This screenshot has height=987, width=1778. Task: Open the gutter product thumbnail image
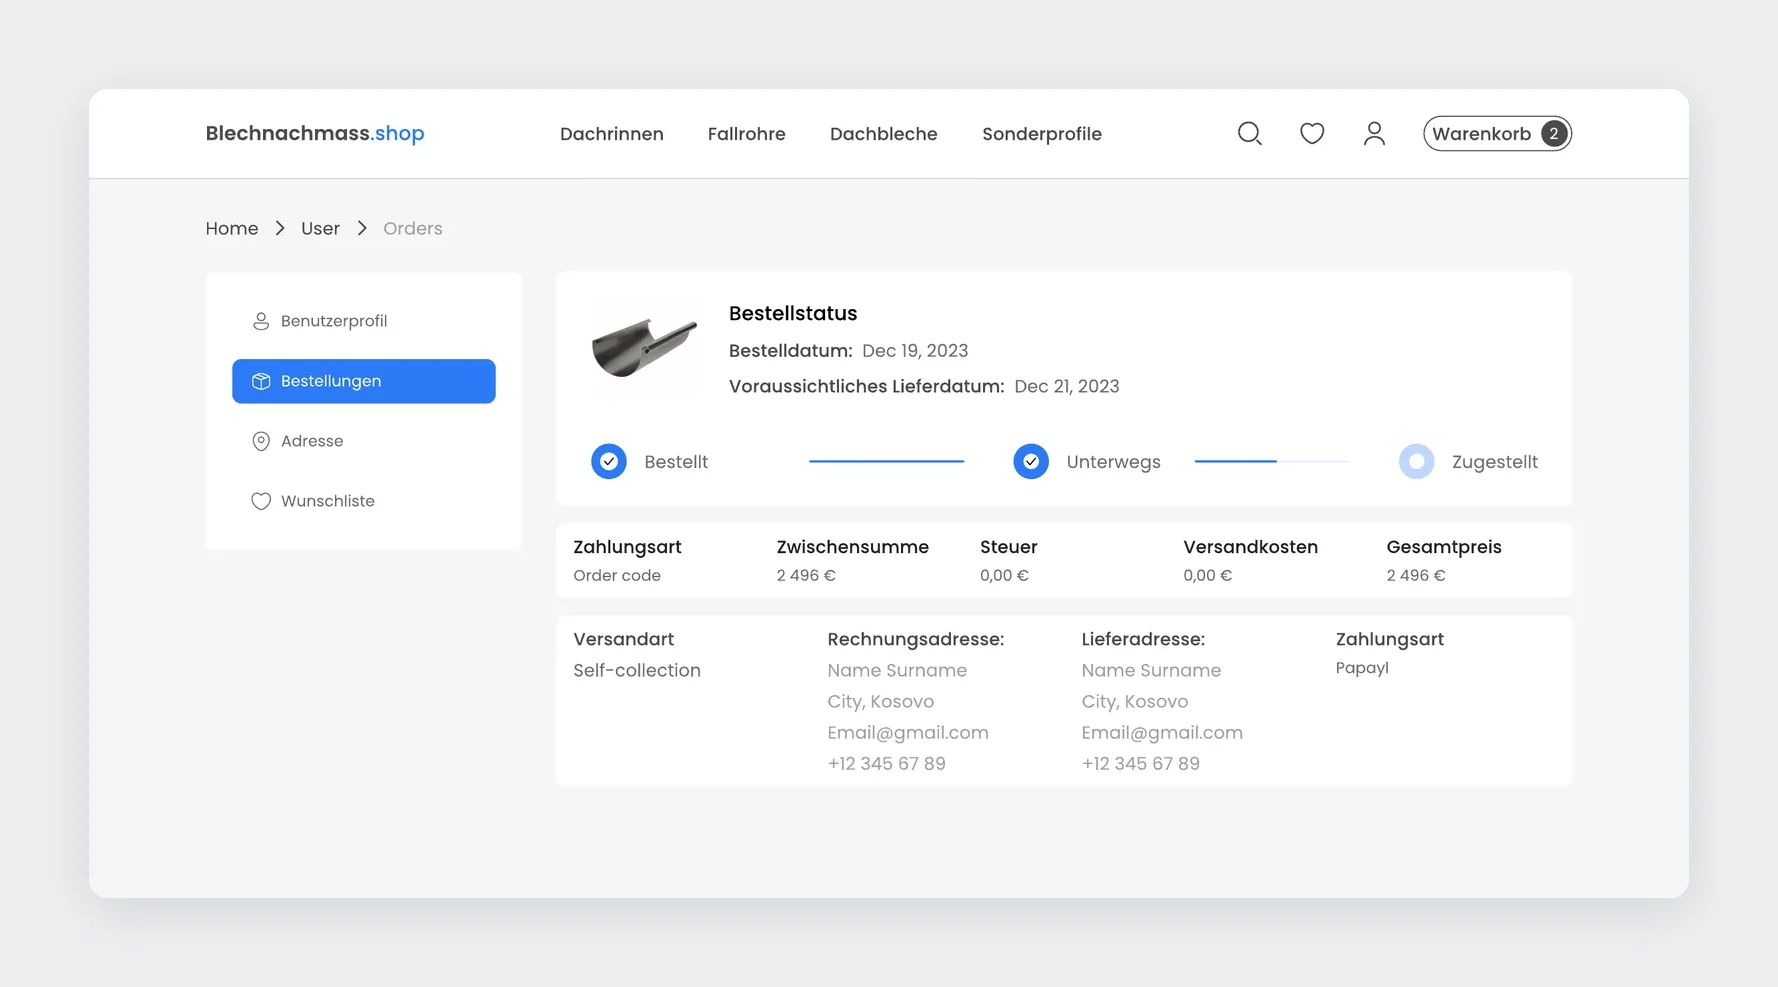click(644, 348)
